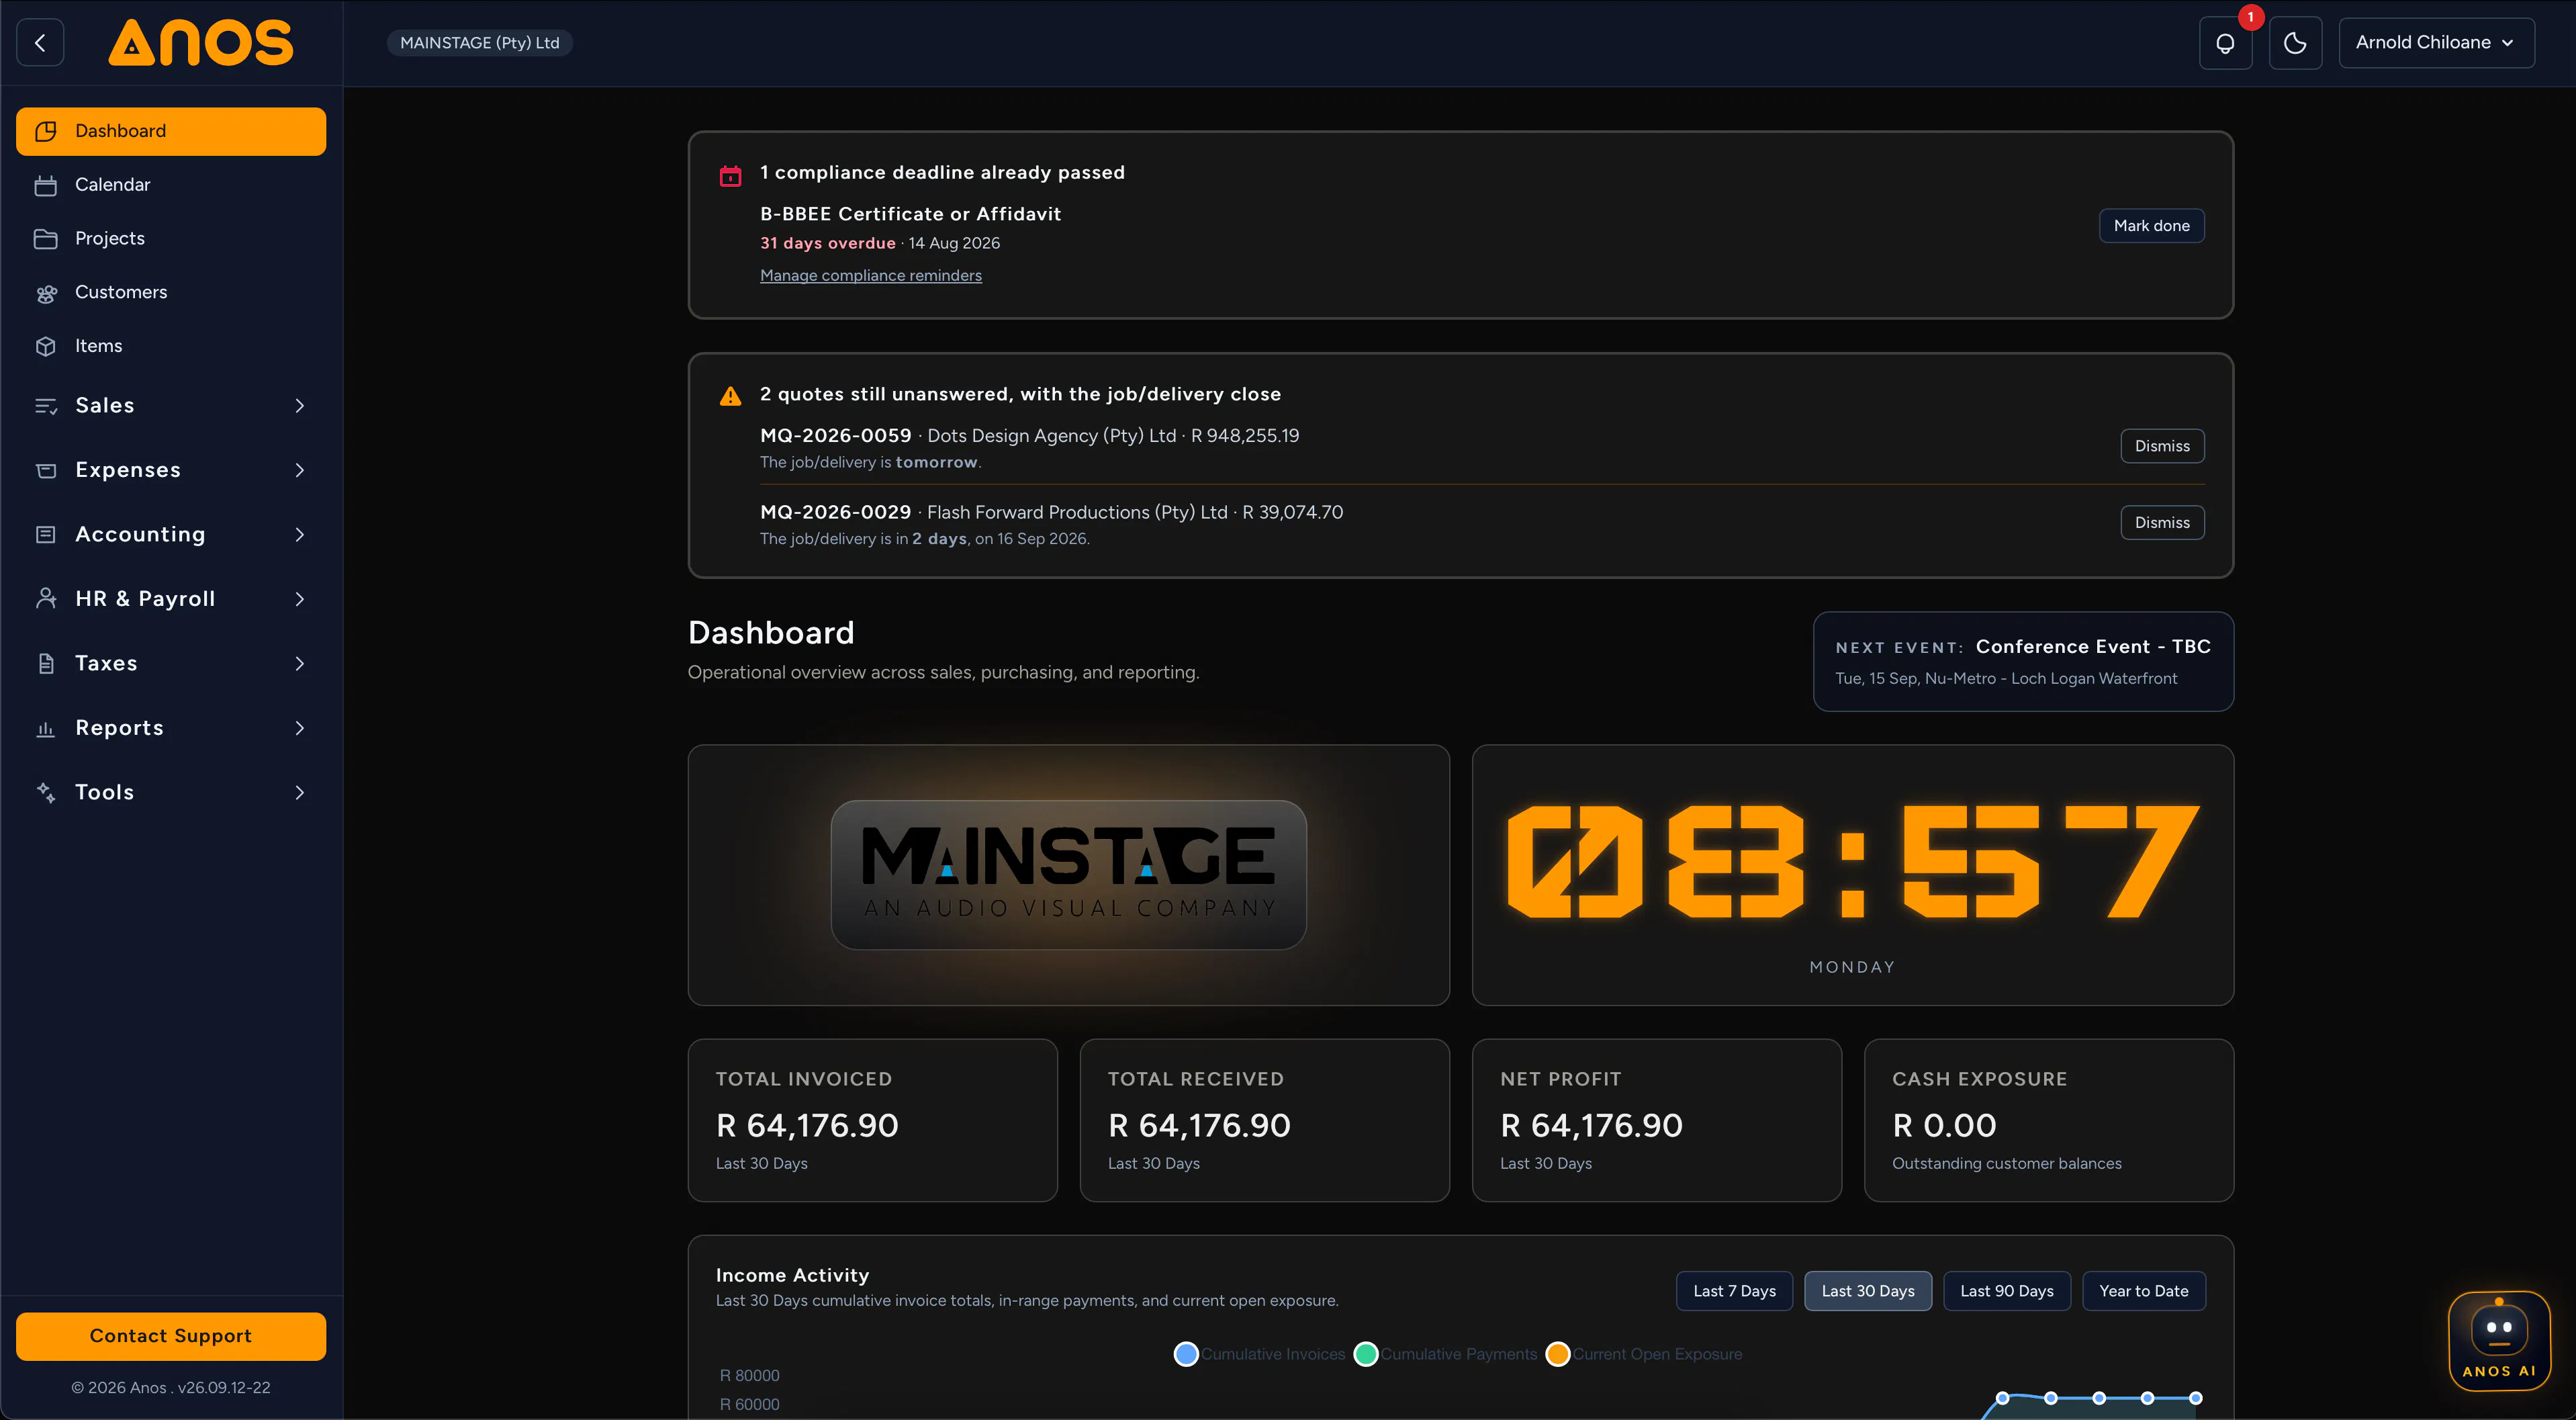Click the Anos logo
Screen dimensions: 2576x1420
coord(201,42)
